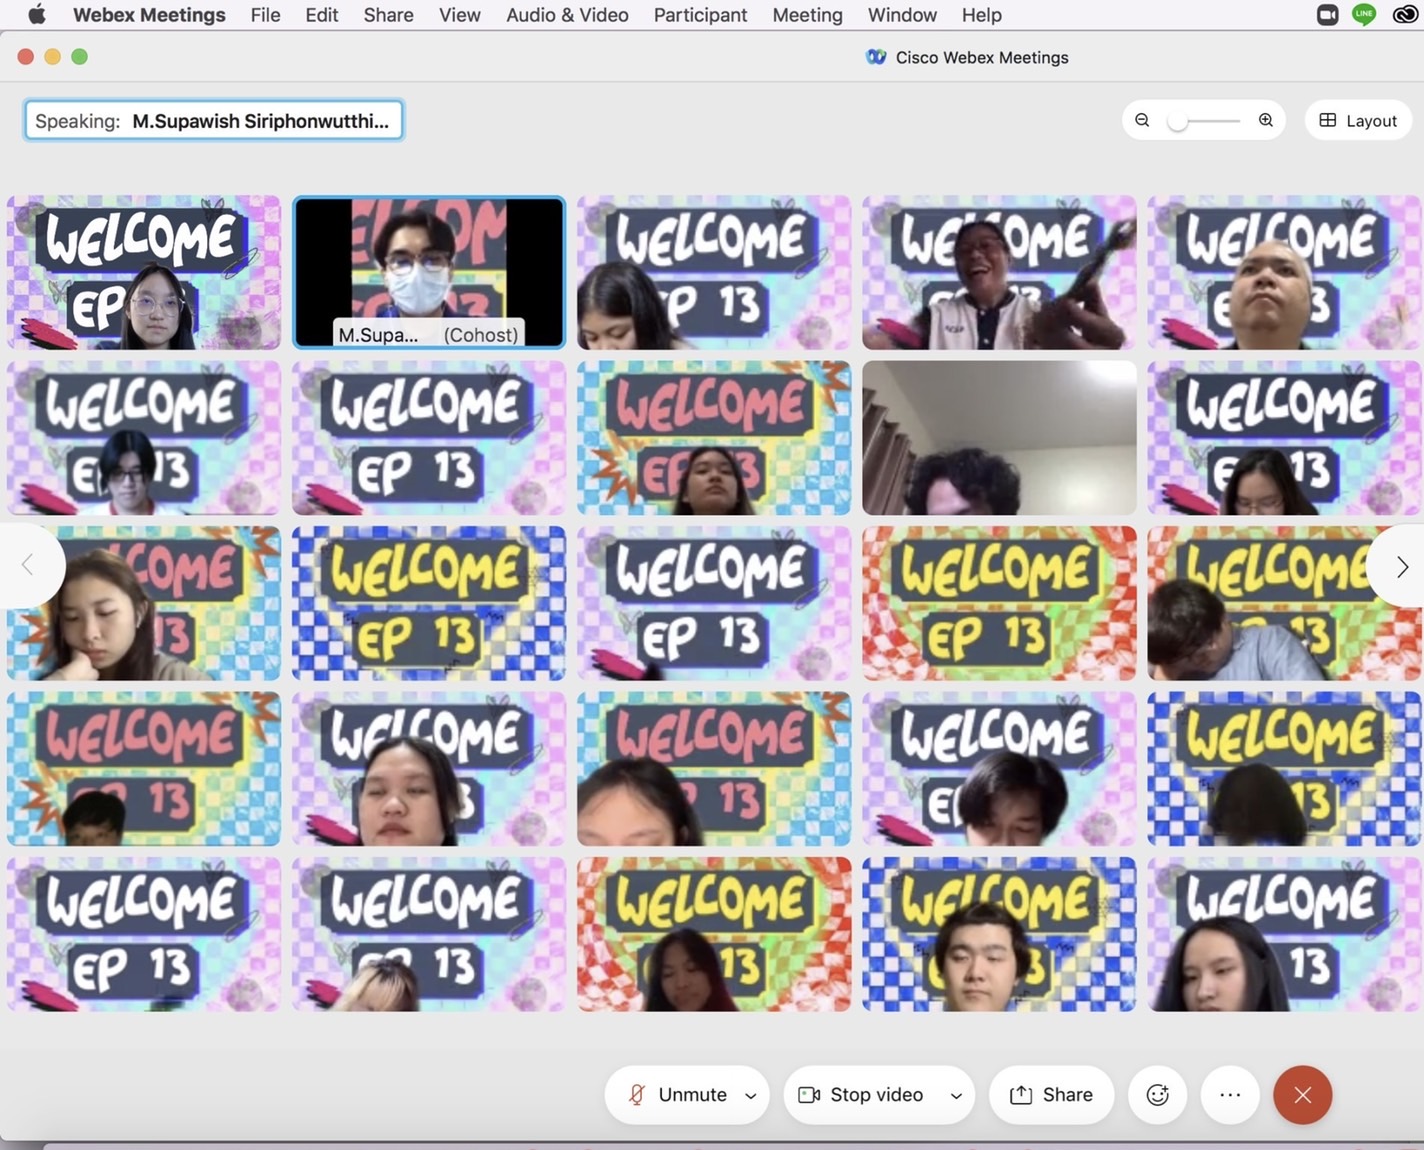Screen dimensions: 1424x1150
Task: Open the Participant menu
Action: click(700, 15)
